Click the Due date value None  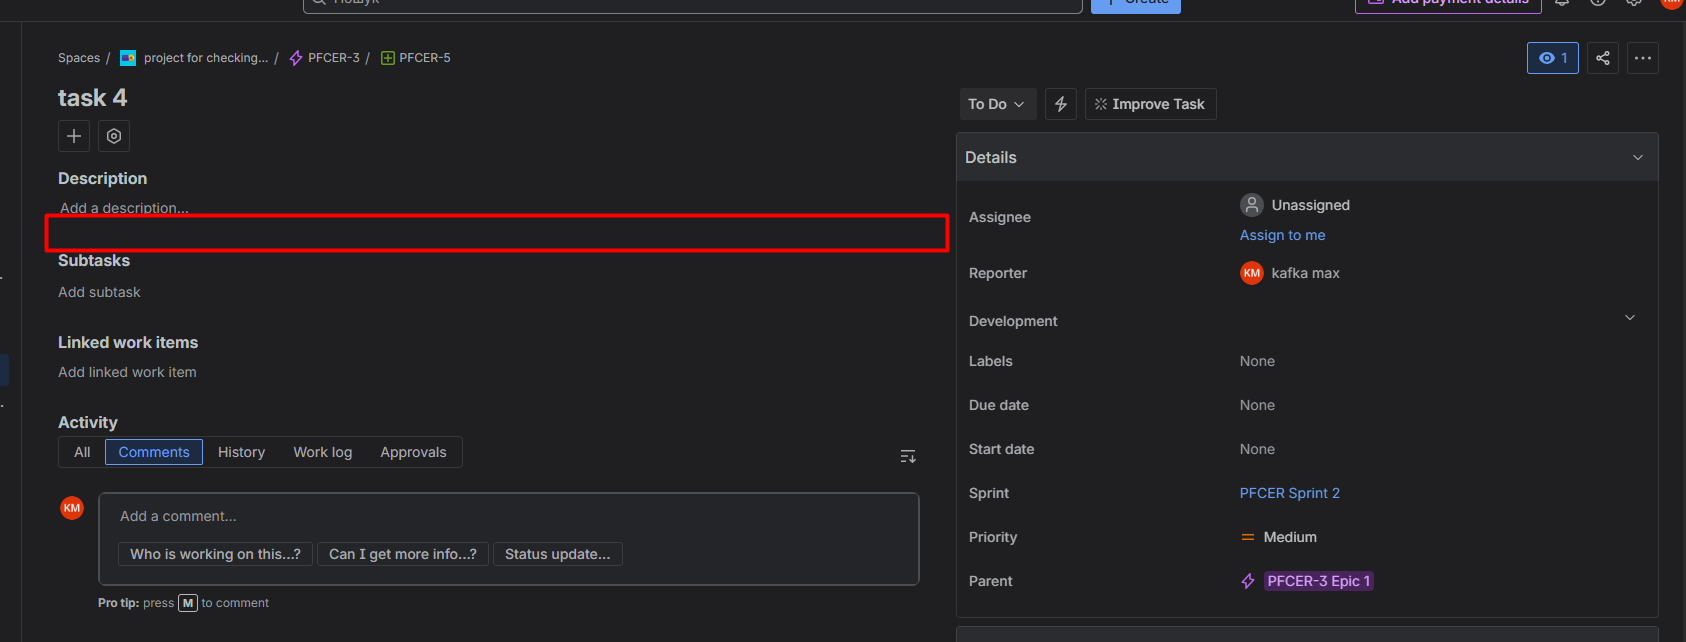point(1257,405)
